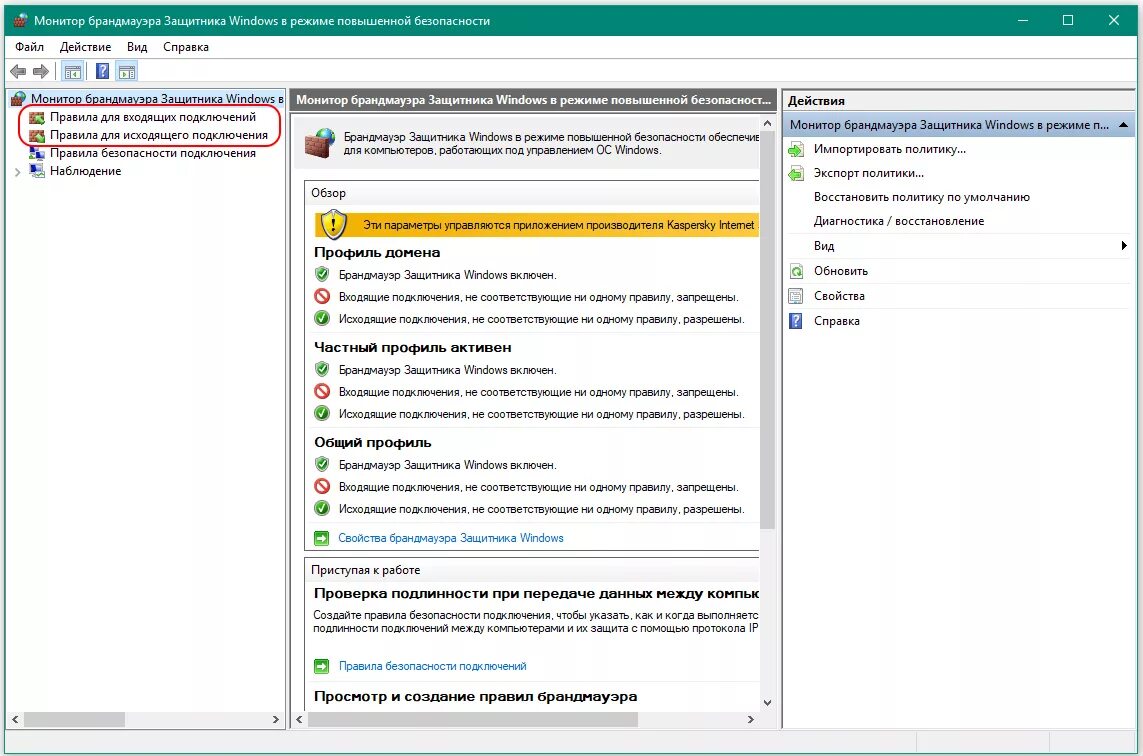
Task: Click green arrow icon beside security rules link
Action: point(321,666)
